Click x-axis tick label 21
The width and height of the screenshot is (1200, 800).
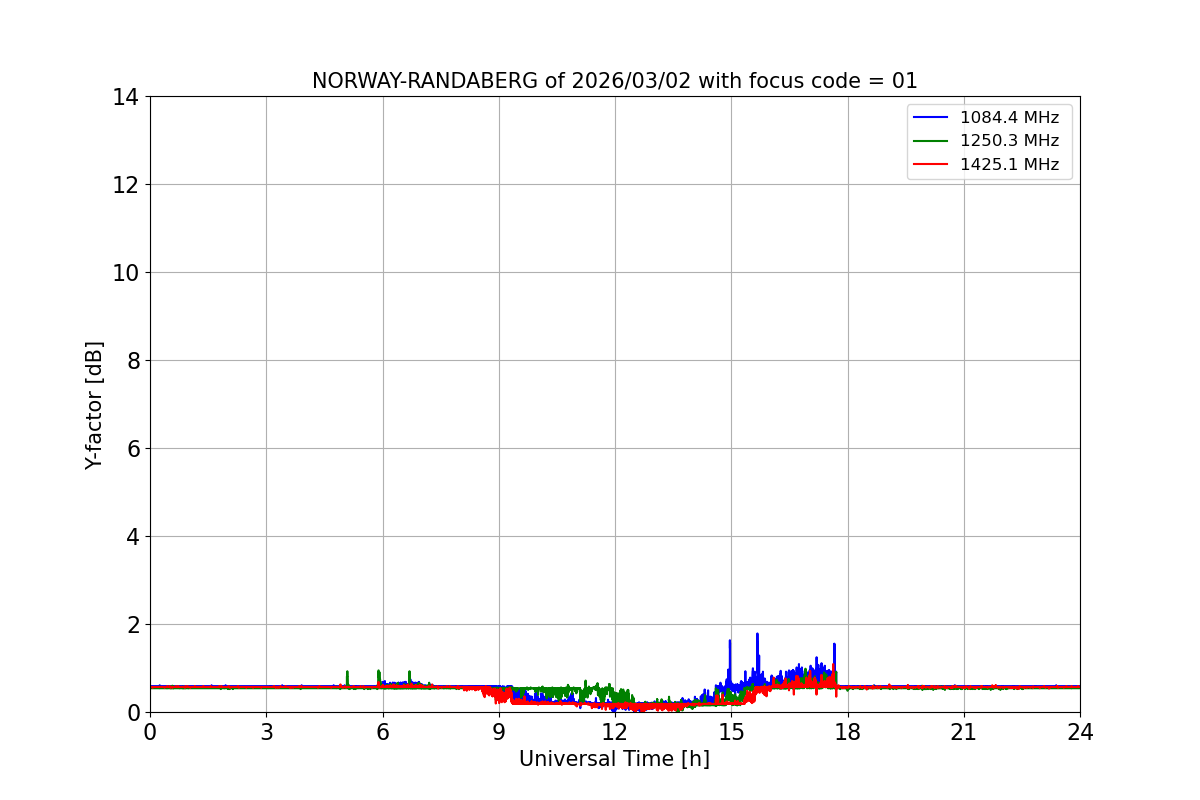tap(964, 732)
